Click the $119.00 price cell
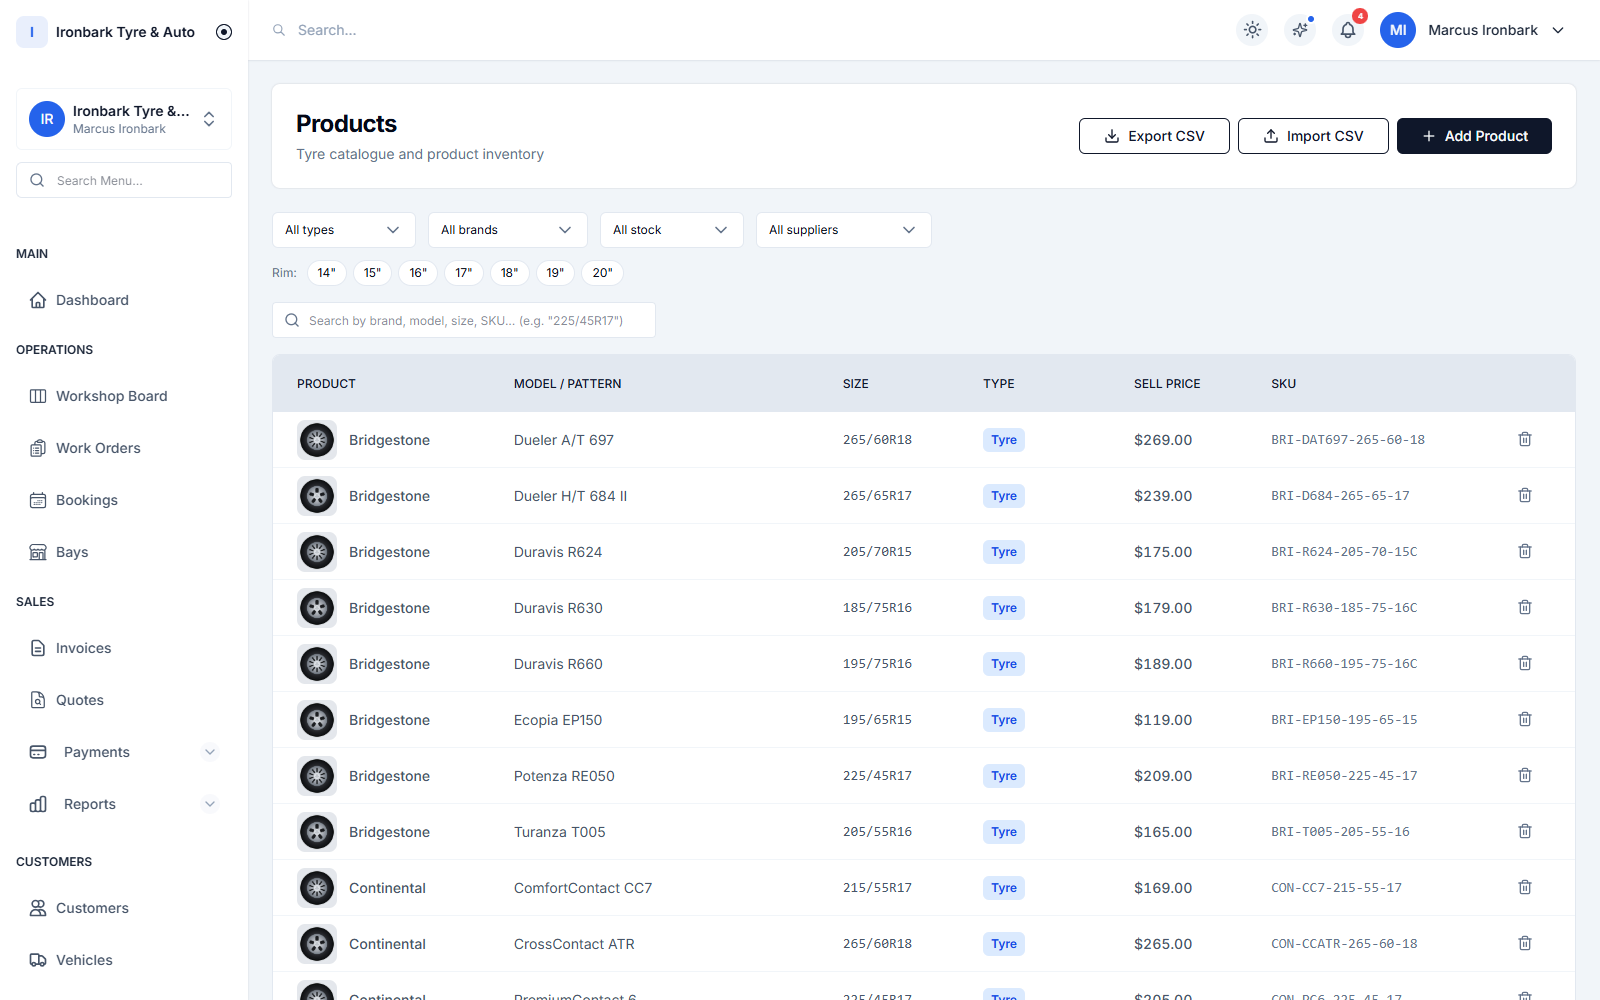This screenshot has width=1600, height=1000. pyautogui.click(x=1163, y=720)
